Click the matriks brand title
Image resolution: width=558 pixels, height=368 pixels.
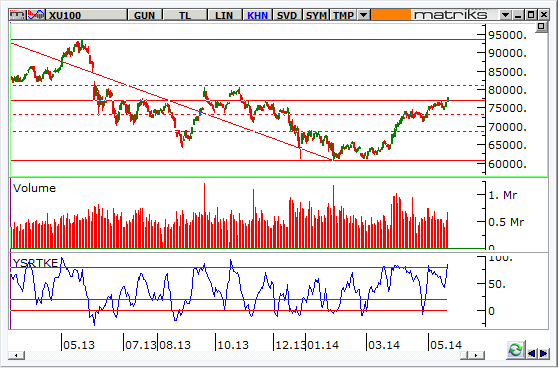pos(451,15)
